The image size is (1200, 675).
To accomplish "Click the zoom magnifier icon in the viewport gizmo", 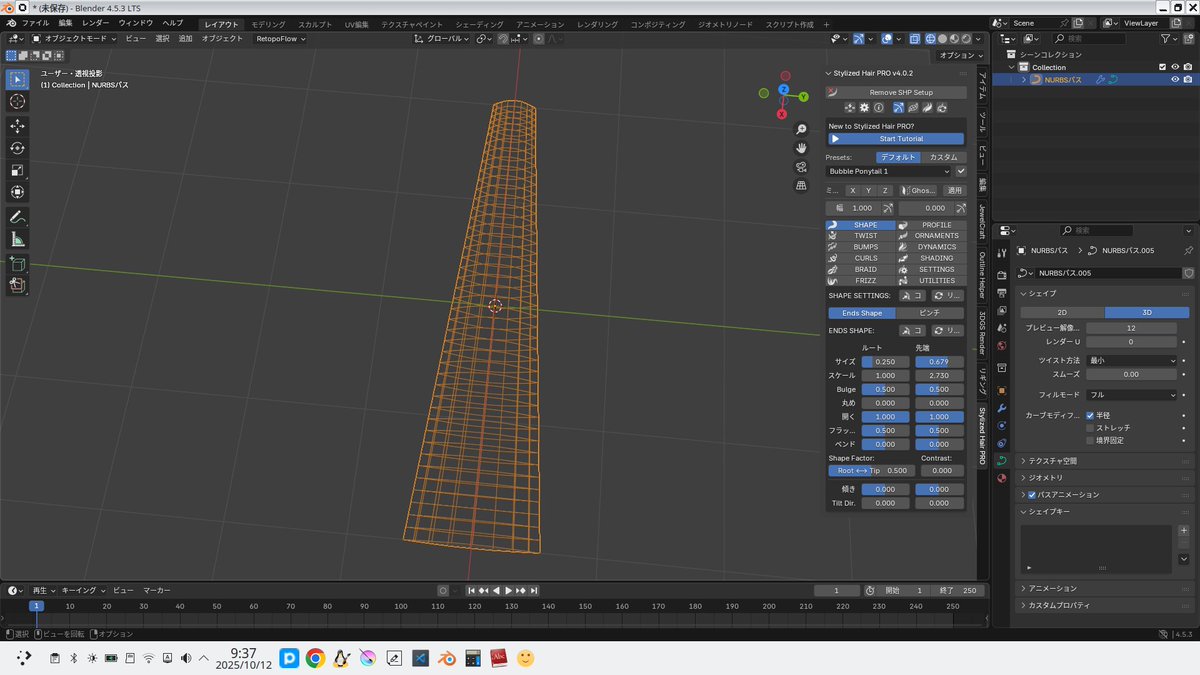I will 801,129.
